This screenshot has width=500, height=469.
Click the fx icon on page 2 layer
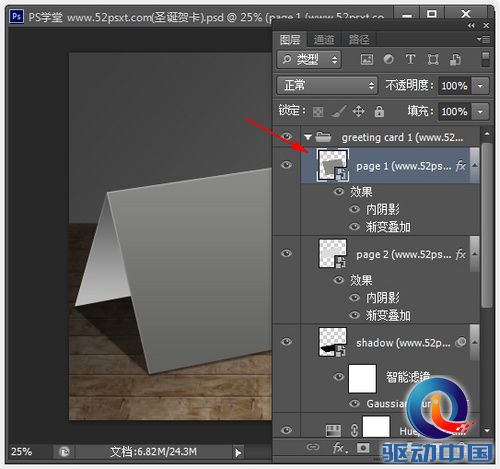pyautogui.click(x=461, y=254)
